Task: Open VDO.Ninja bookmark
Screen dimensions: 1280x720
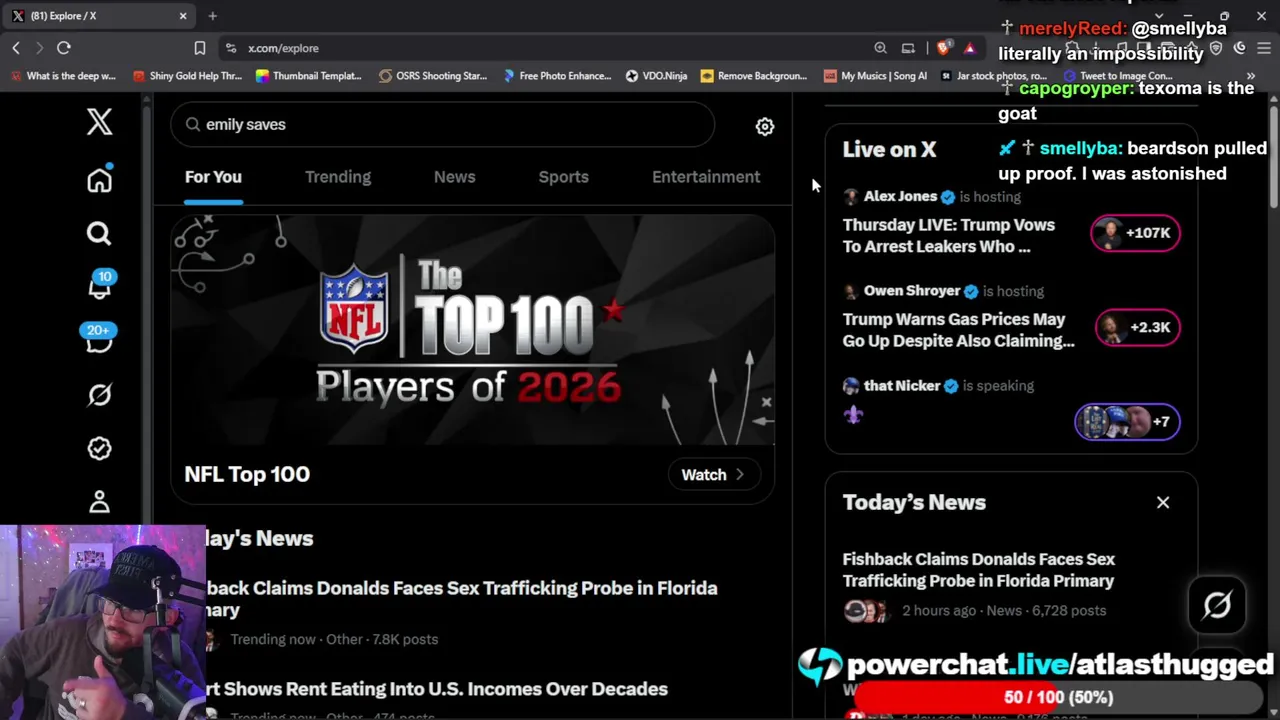Action: pyautogui.click(x=656, y=76)
